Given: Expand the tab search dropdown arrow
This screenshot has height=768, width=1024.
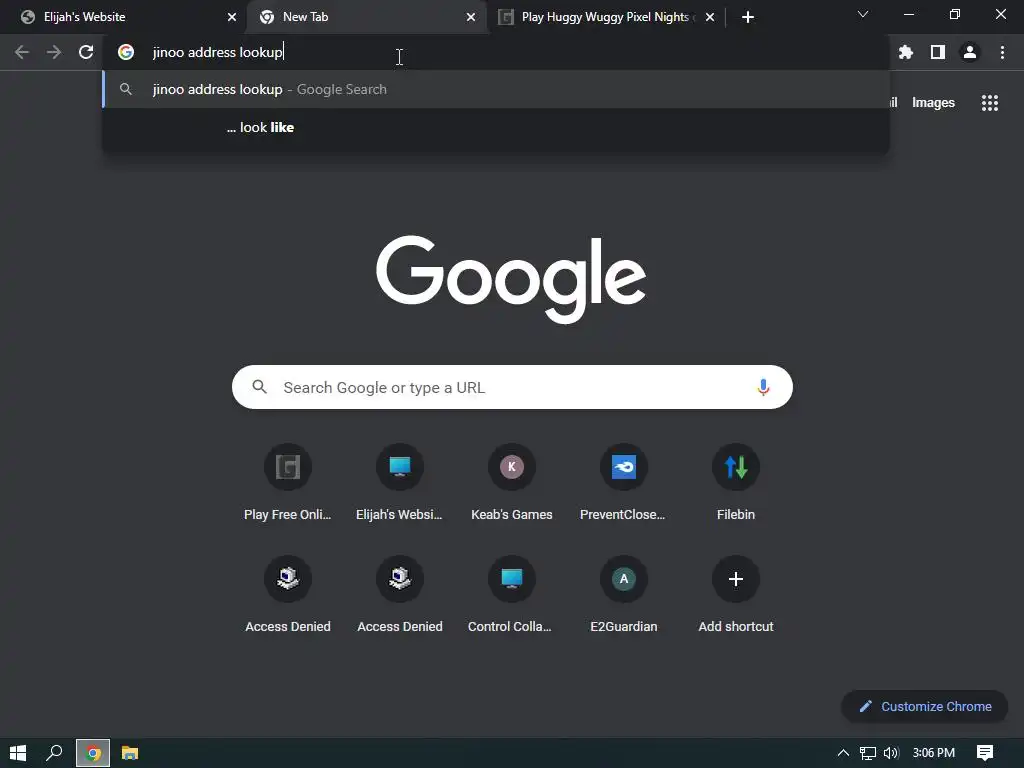Looking at the screenshot, I should 863,14.
